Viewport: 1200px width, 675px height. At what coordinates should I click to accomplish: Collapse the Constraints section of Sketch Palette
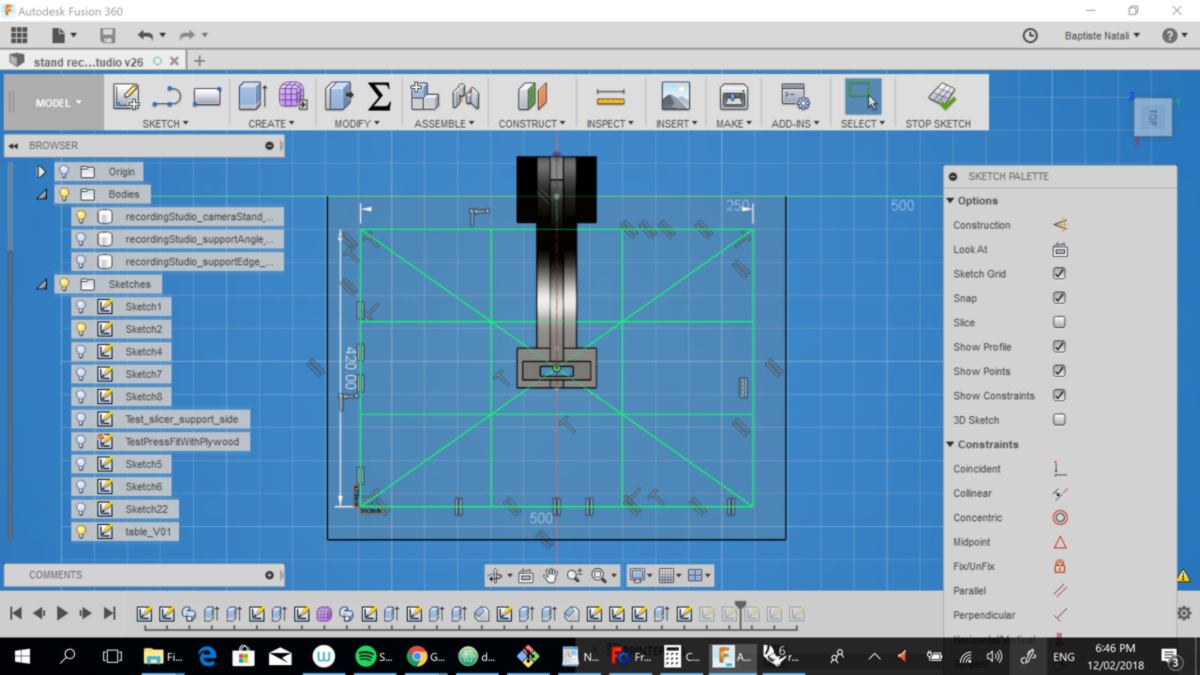pyautogui.click(x=951, y=445)
